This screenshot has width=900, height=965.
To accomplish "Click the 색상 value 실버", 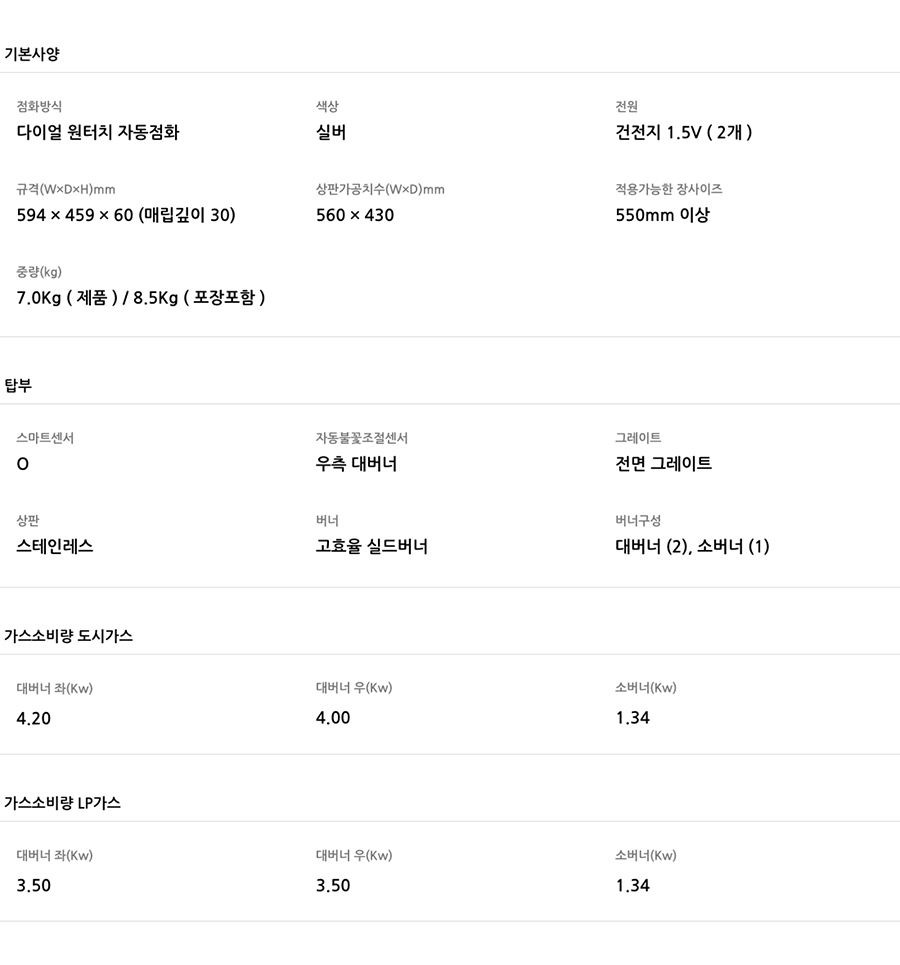I will coord(331,132).
